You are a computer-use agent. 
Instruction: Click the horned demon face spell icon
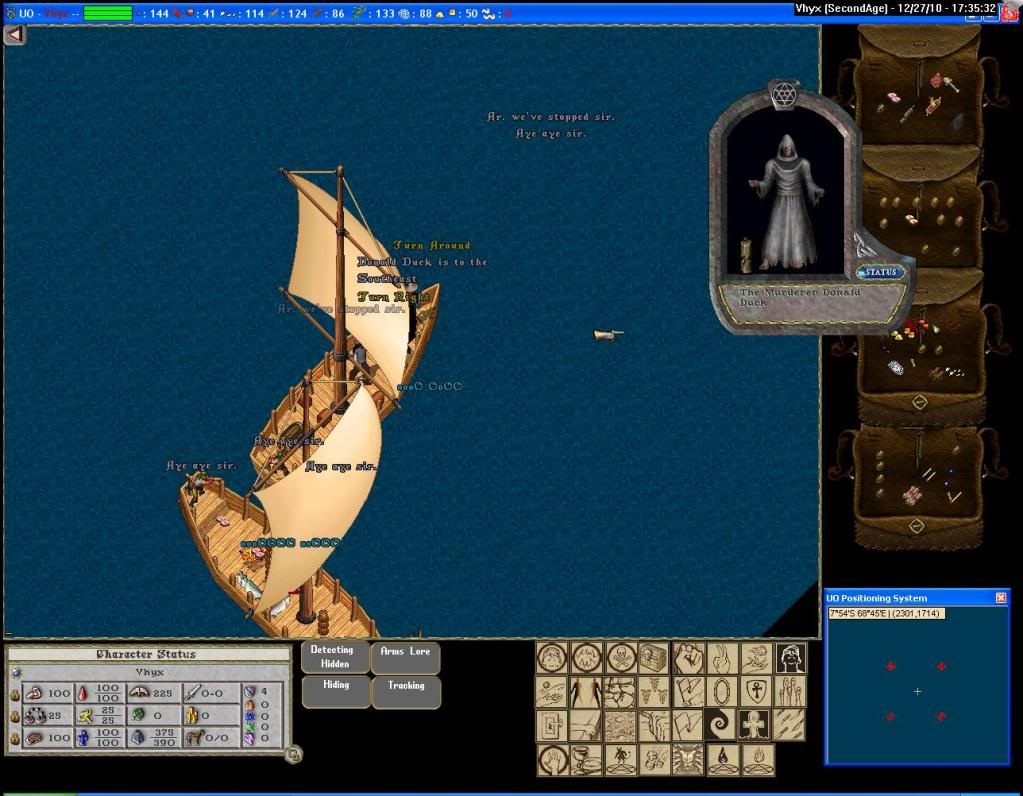(688, 759)
